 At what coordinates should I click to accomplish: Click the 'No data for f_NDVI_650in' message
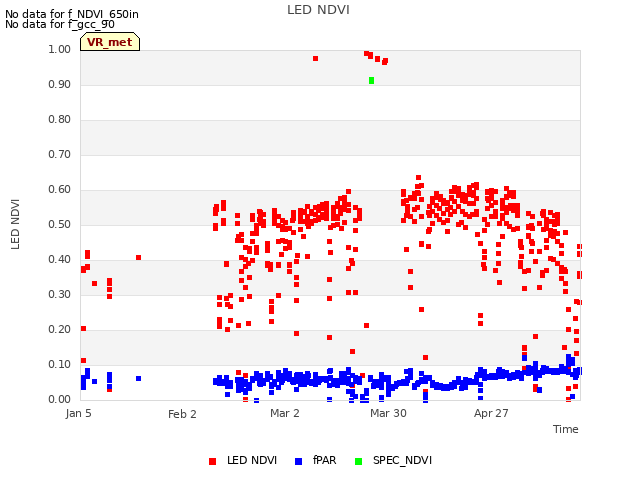[x=72, y=14]
